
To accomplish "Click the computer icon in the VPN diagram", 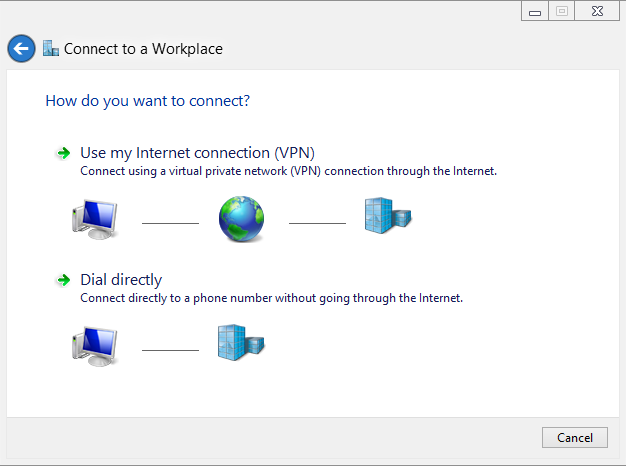I will click(x=95, y=217).
